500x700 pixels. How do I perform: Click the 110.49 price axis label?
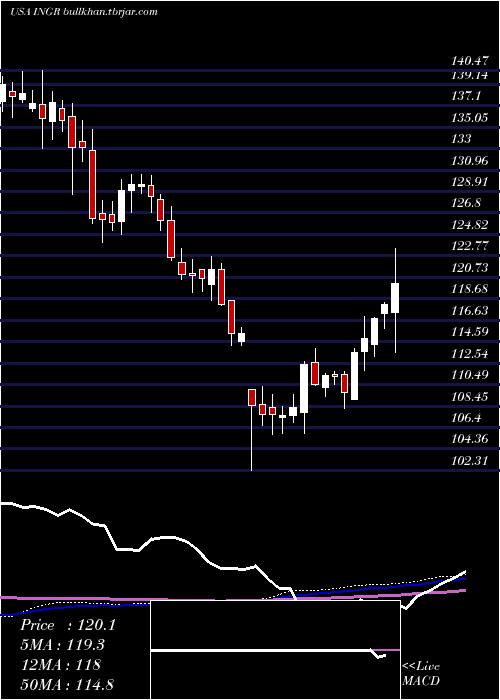pyautogui.click(x=469, y=375)
